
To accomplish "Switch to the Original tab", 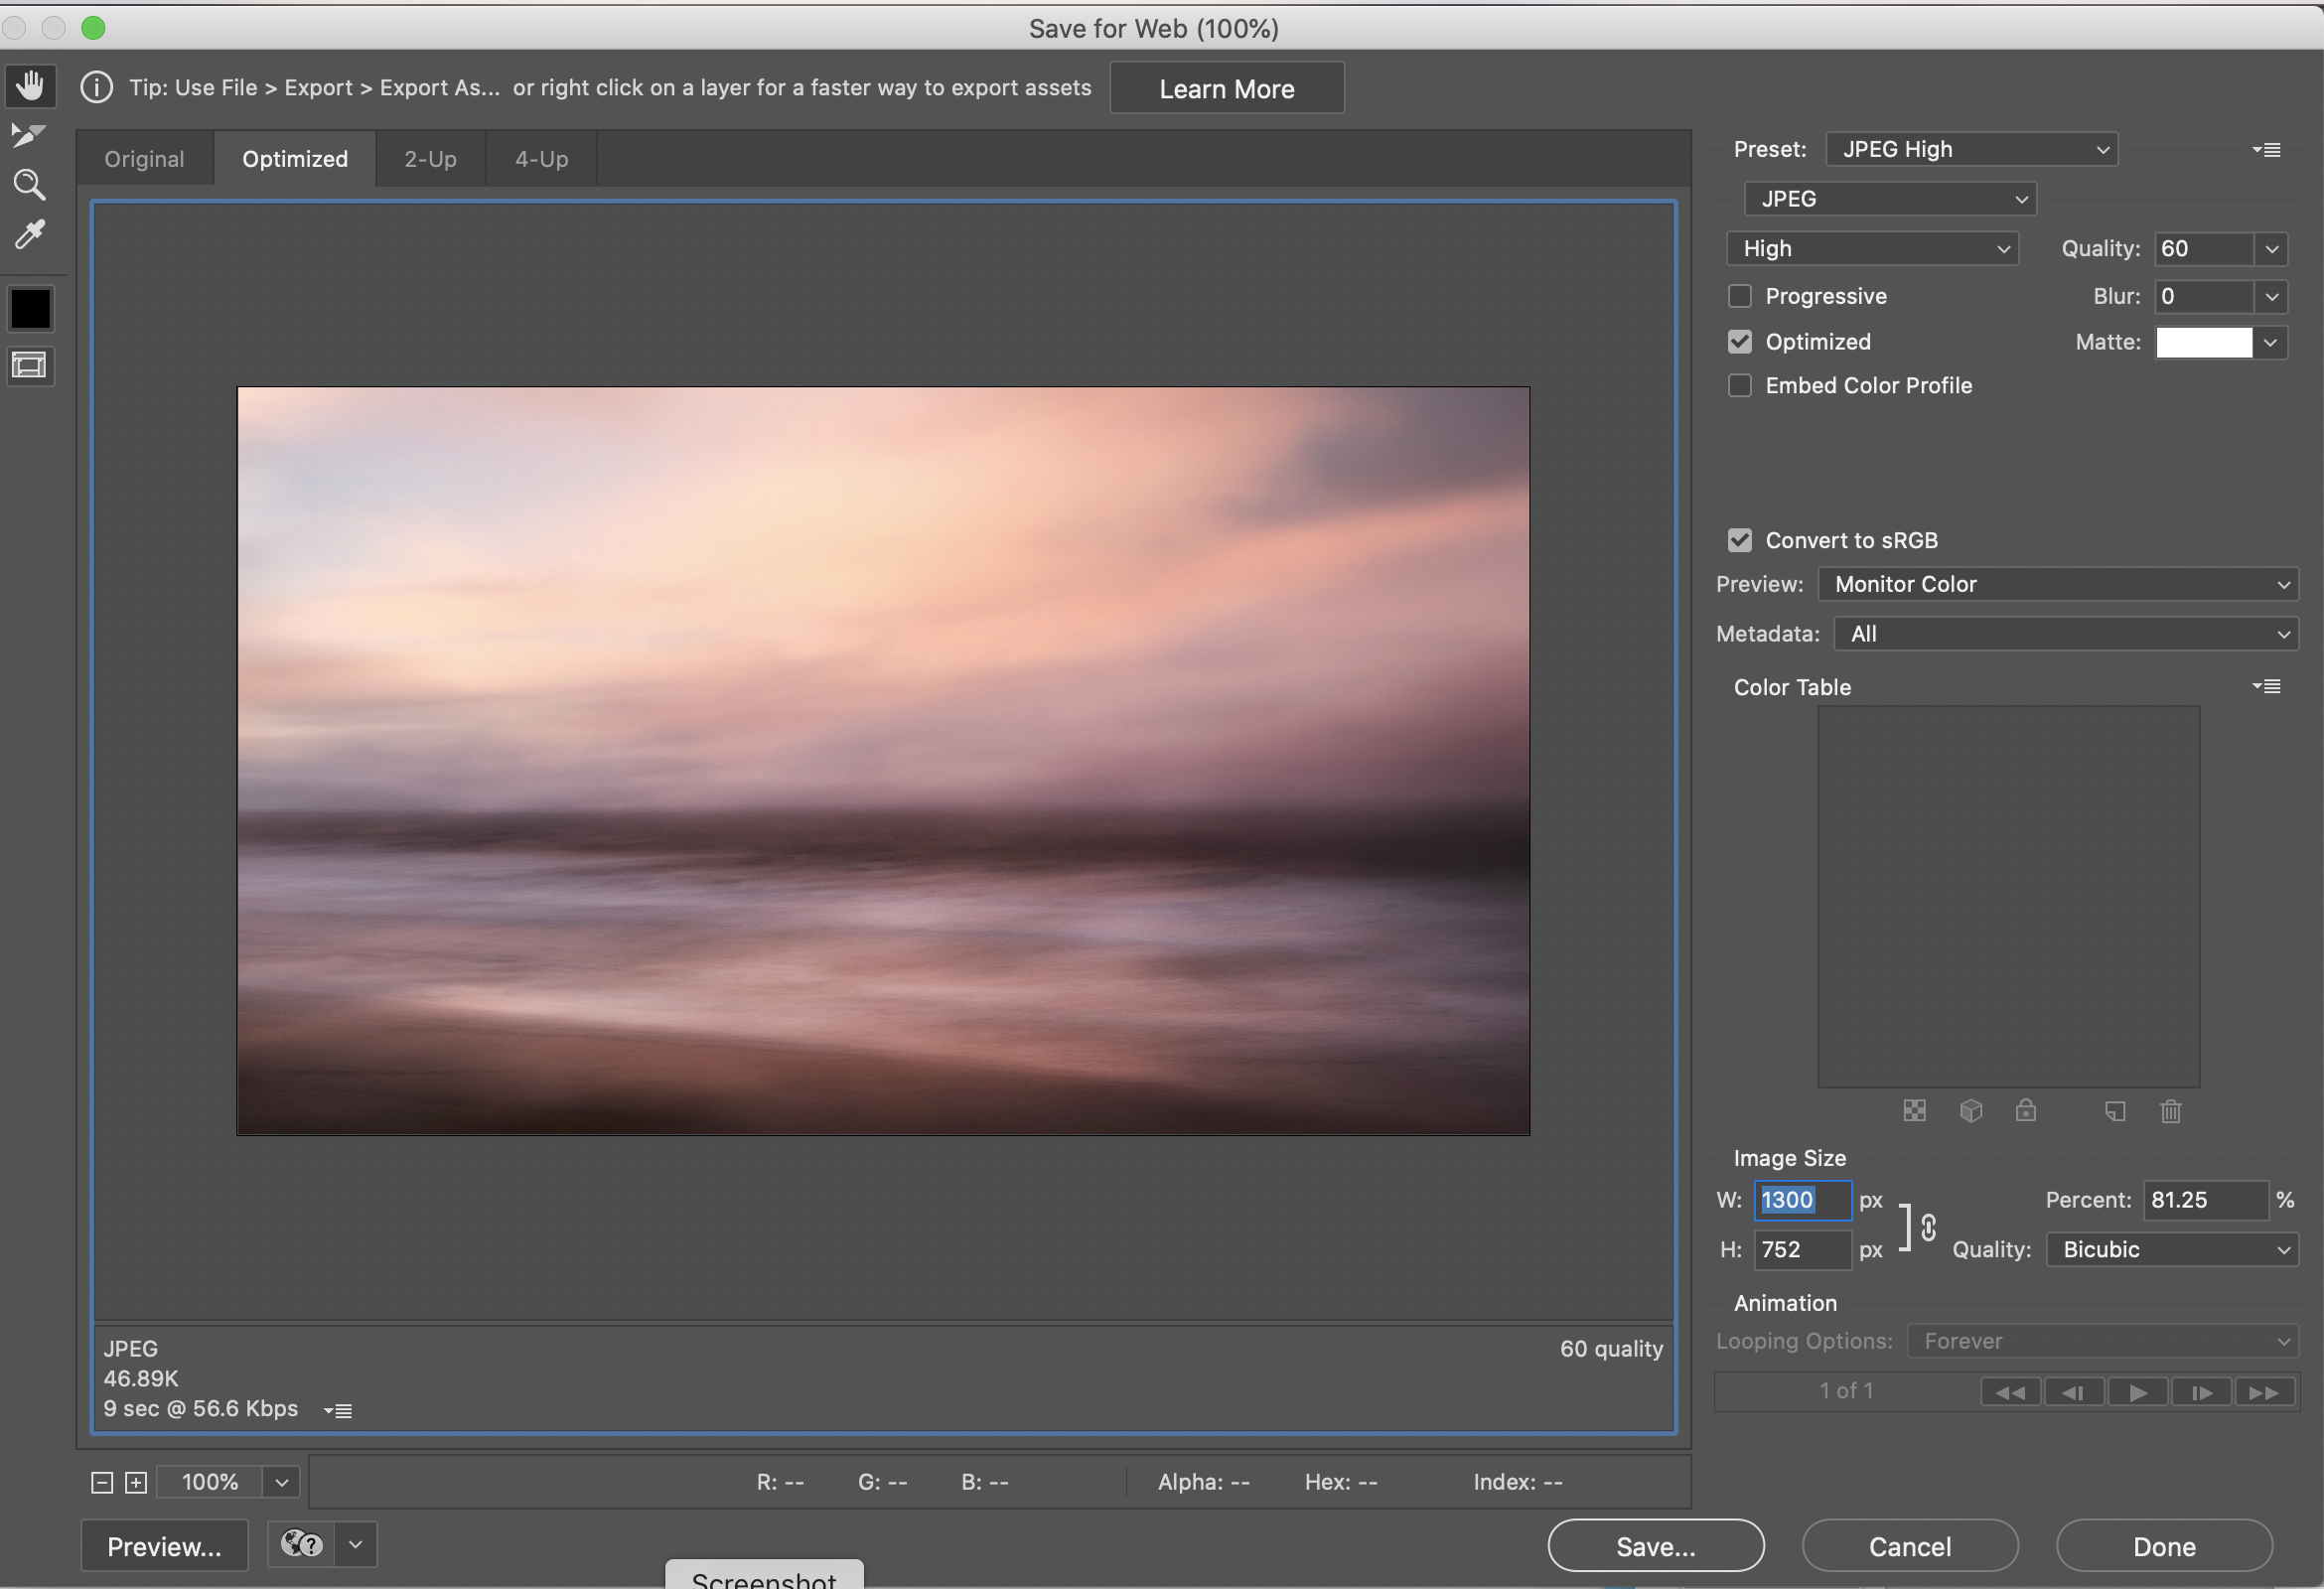I will click(x=144, y=159).
